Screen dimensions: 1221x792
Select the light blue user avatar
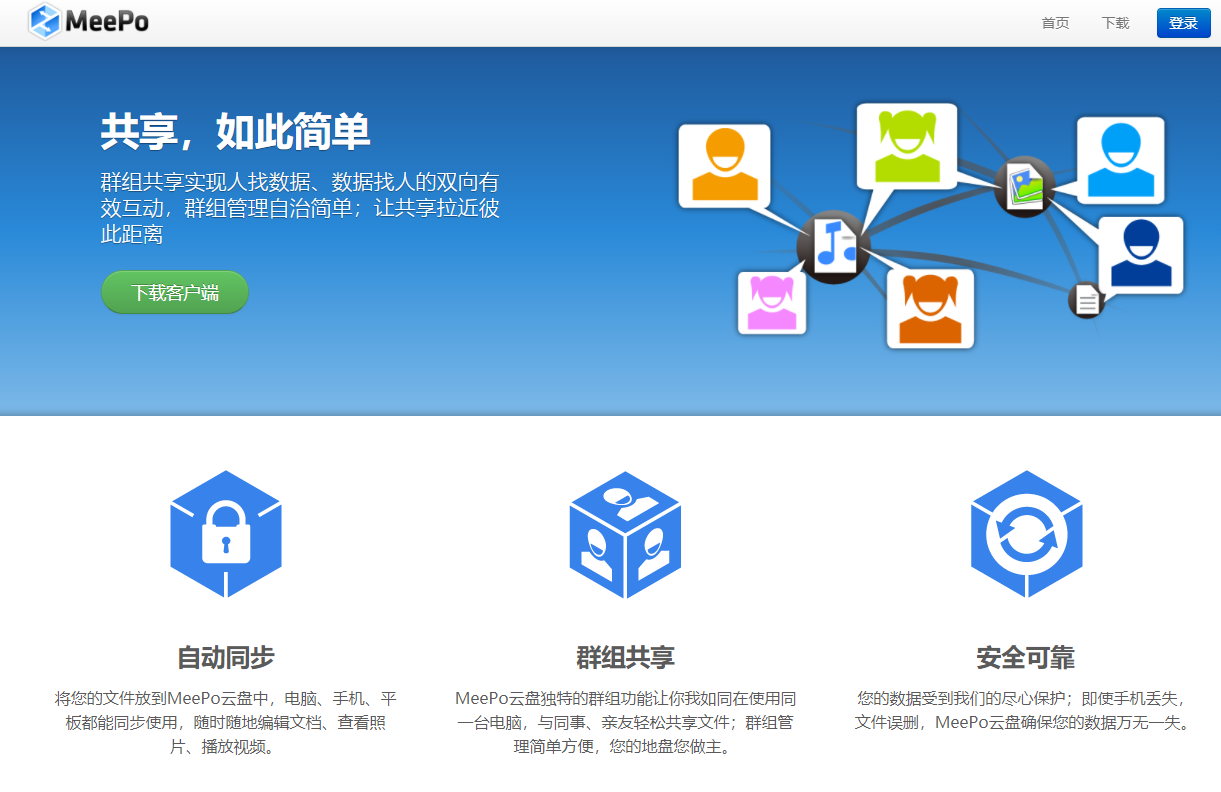[x=1120, y=160]
